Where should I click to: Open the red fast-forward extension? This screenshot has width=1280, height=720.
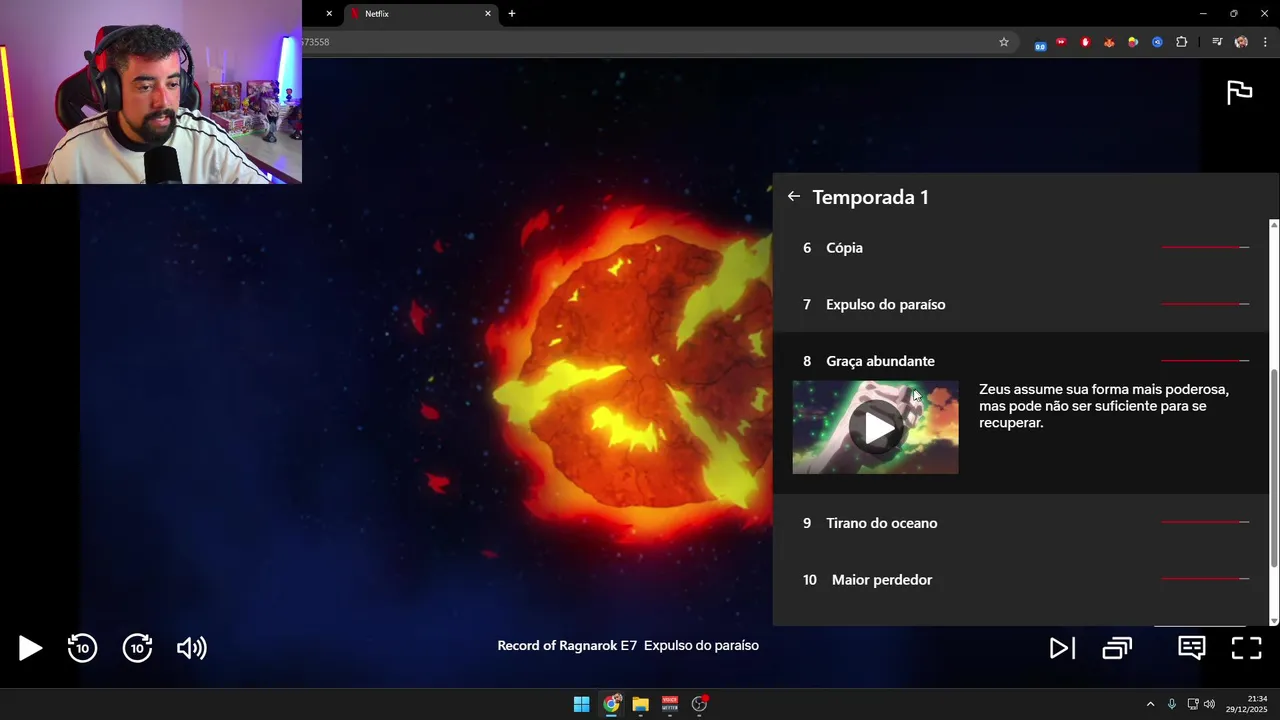click(1061, 42)
